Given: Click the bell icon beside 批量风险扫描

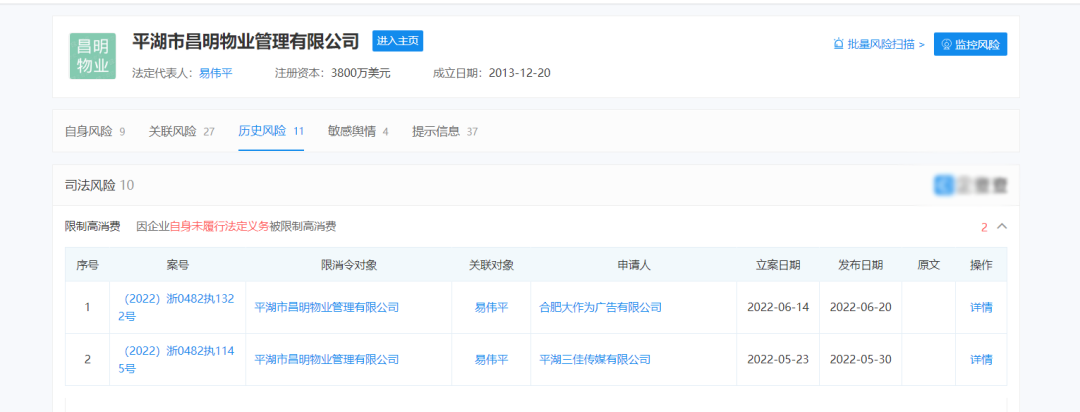Looking at the screenshot, I should [x=838, y=44].
